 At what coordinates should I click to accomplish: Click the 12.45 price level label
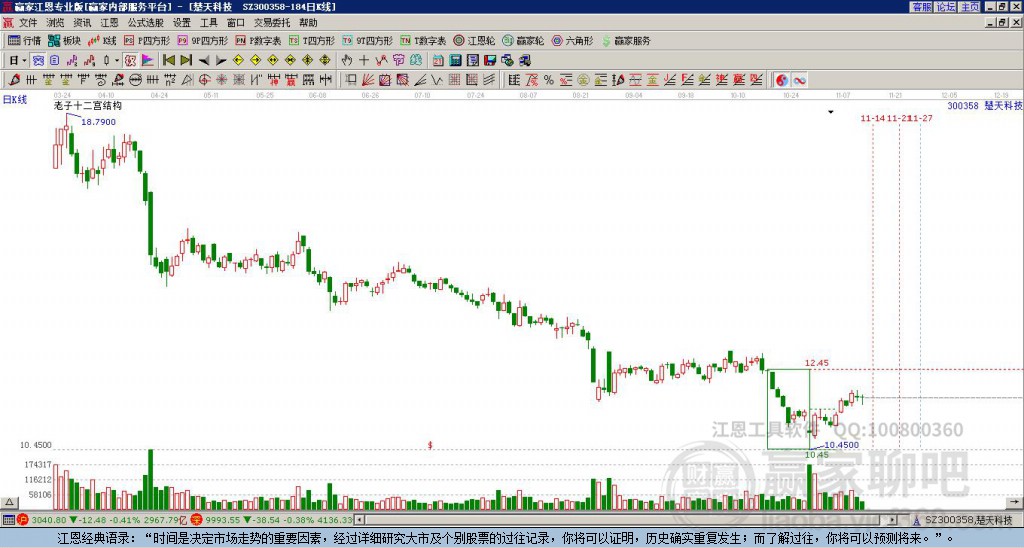click(816, 363)
